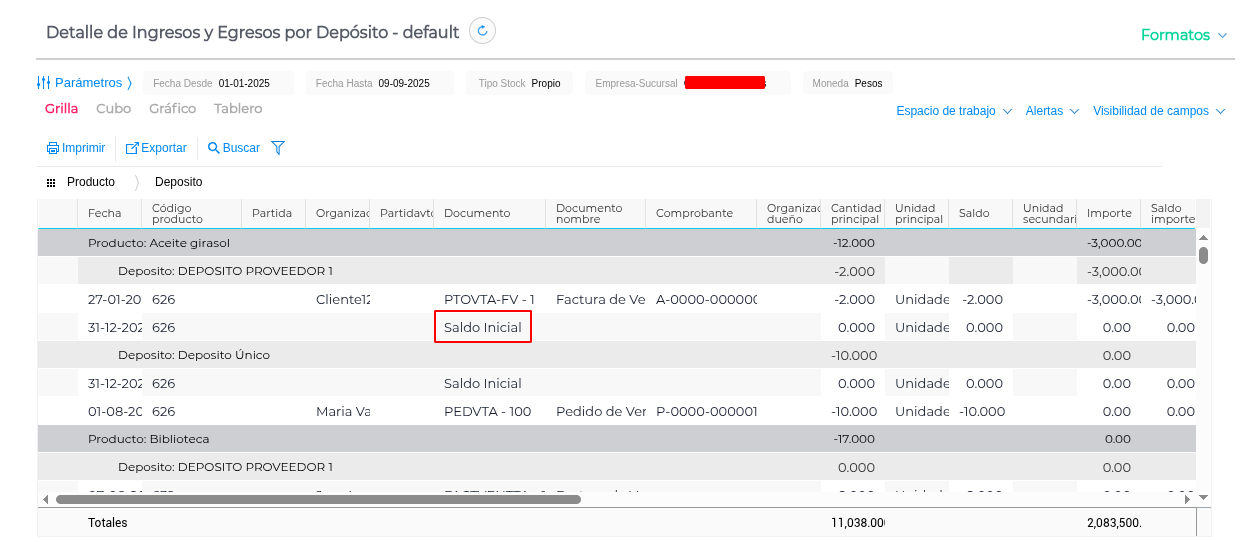Screen dimensions: 1260x542
Task: Click the Tipo Stock Propio field
Action: point(519,83)
